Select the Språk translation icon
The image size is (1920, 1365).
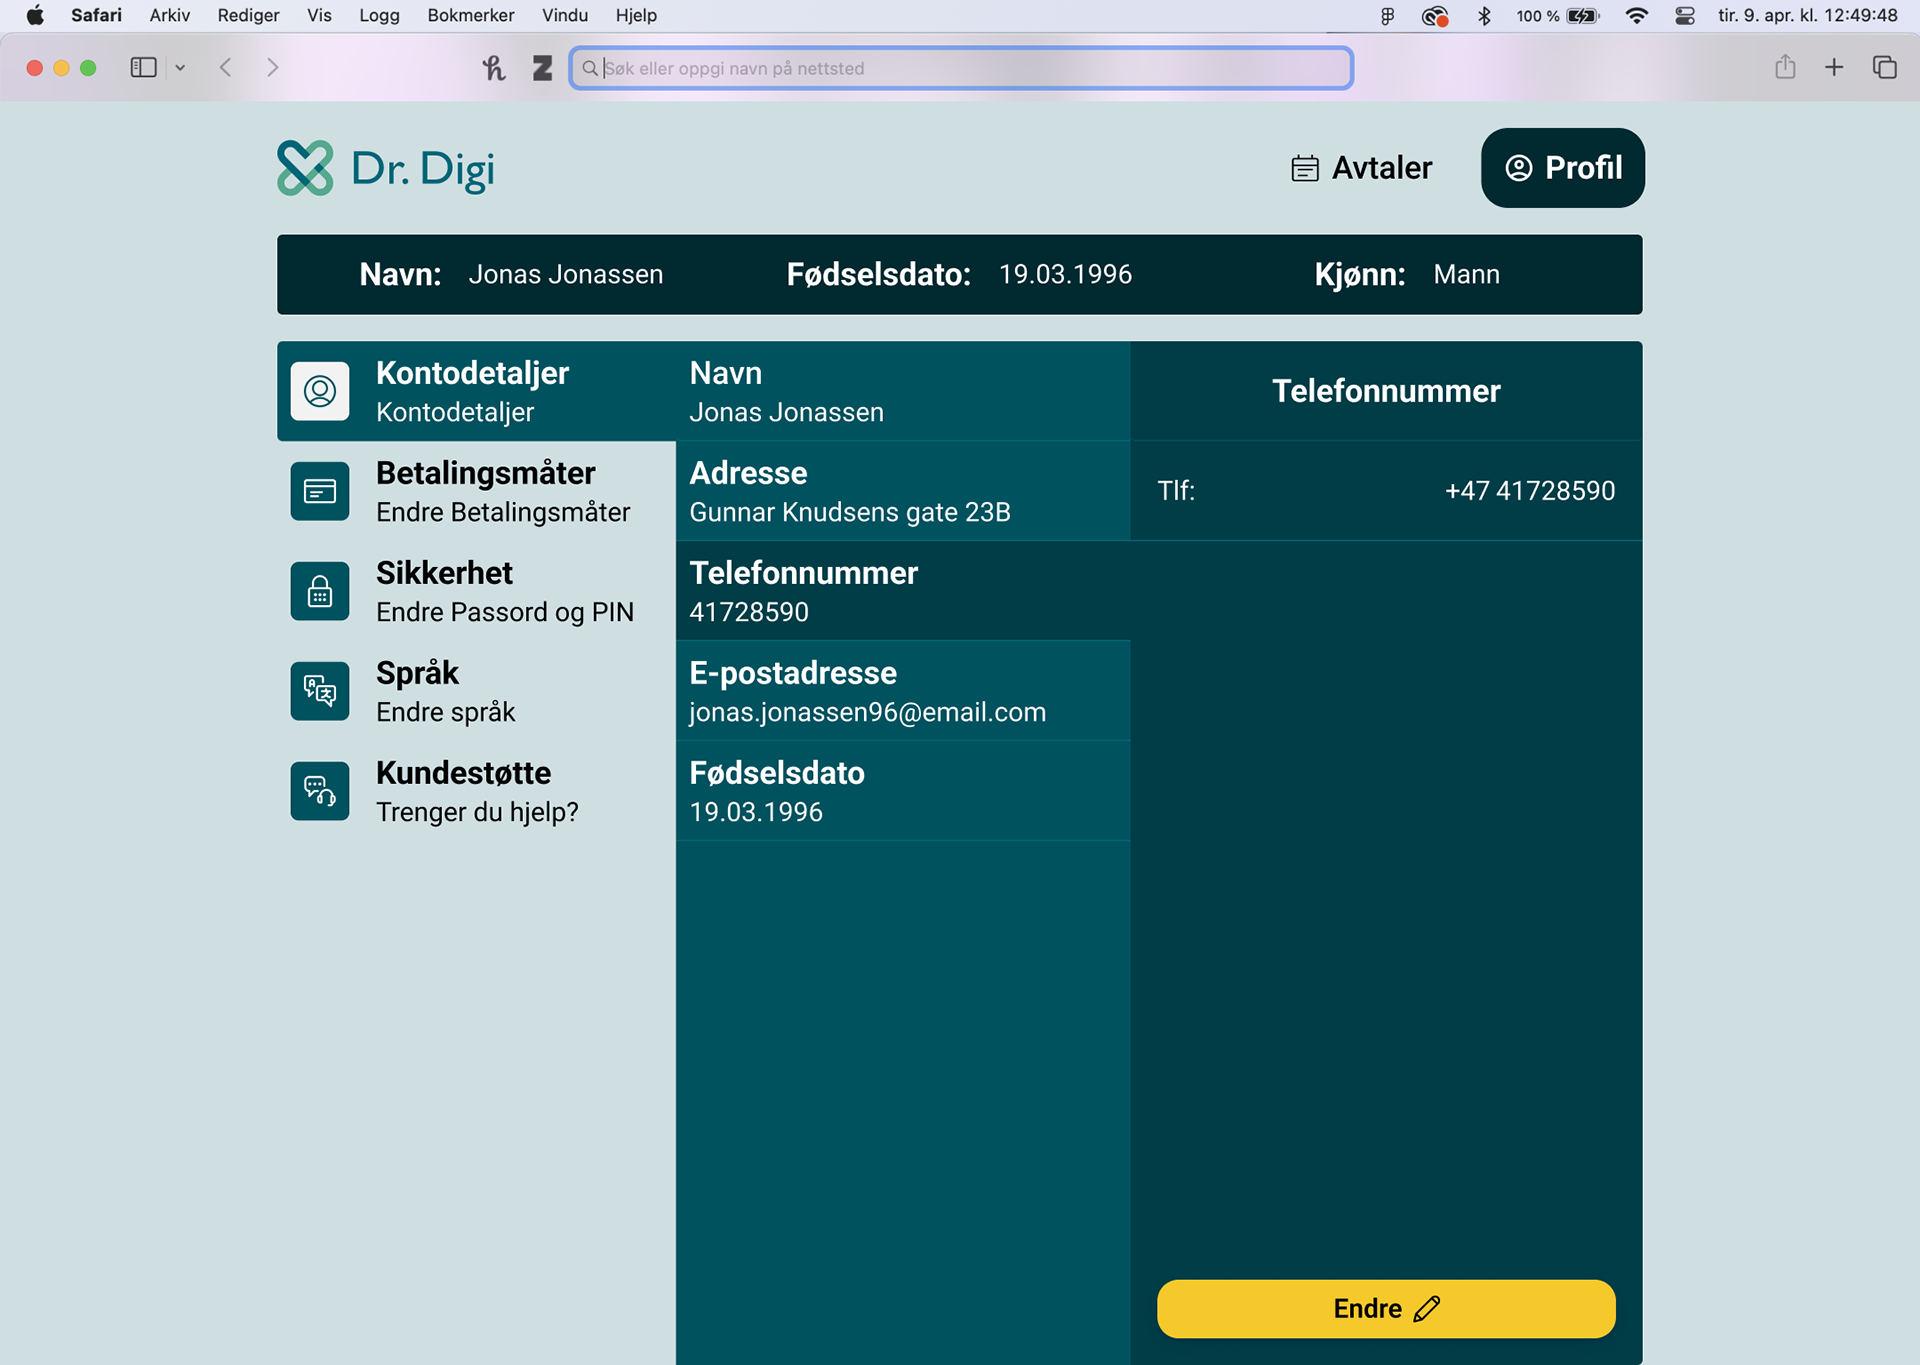point(320,691)
